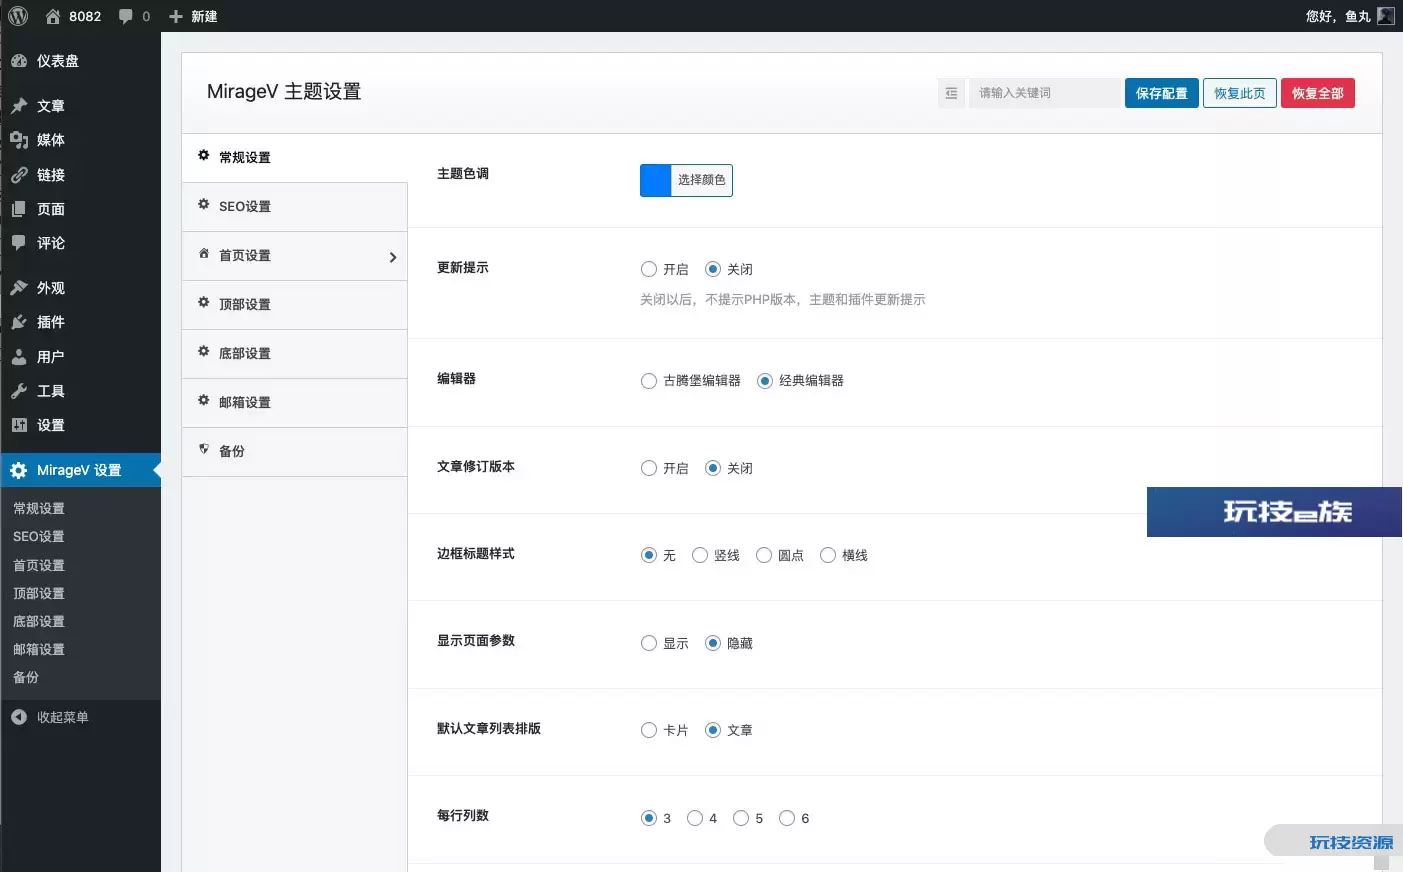Open the WordPress logo menu

click(18, 16)
